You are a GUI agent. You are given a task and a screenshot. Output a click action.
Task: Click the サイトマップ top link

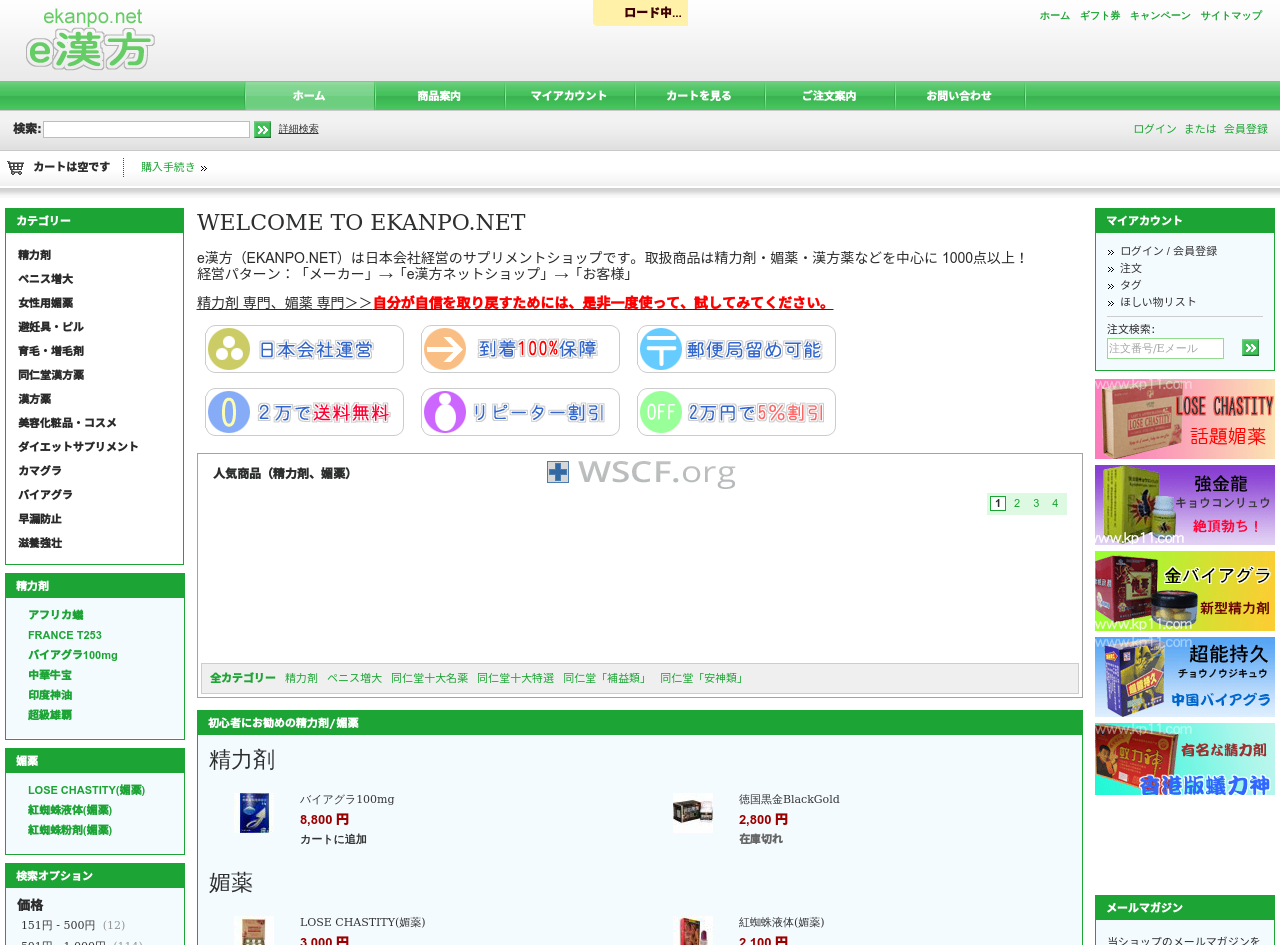(1231, 16)
